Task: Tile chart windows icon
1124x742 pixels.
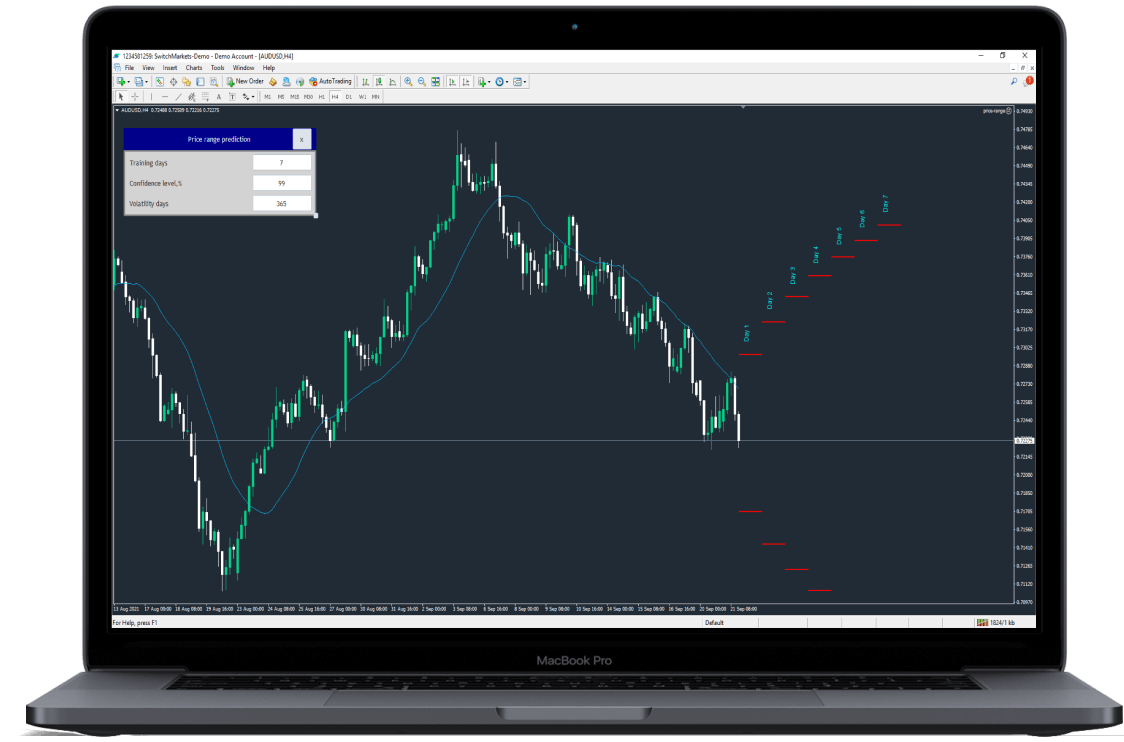Action: pos(436,82)
